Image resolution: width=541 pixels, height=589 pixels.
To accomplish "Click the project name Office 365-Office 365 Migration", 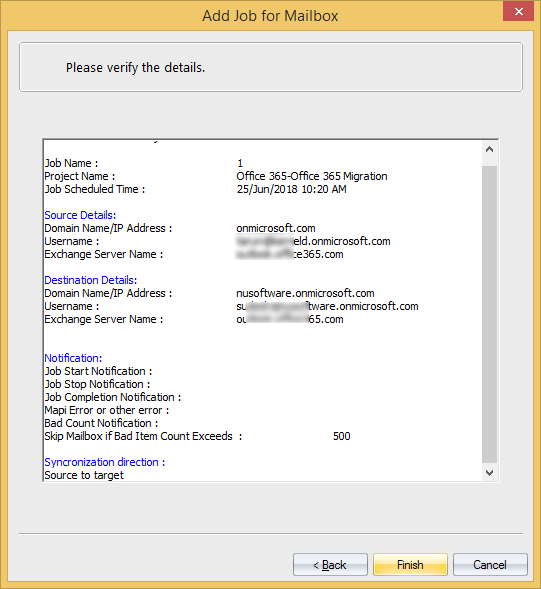I will point(312,176).
